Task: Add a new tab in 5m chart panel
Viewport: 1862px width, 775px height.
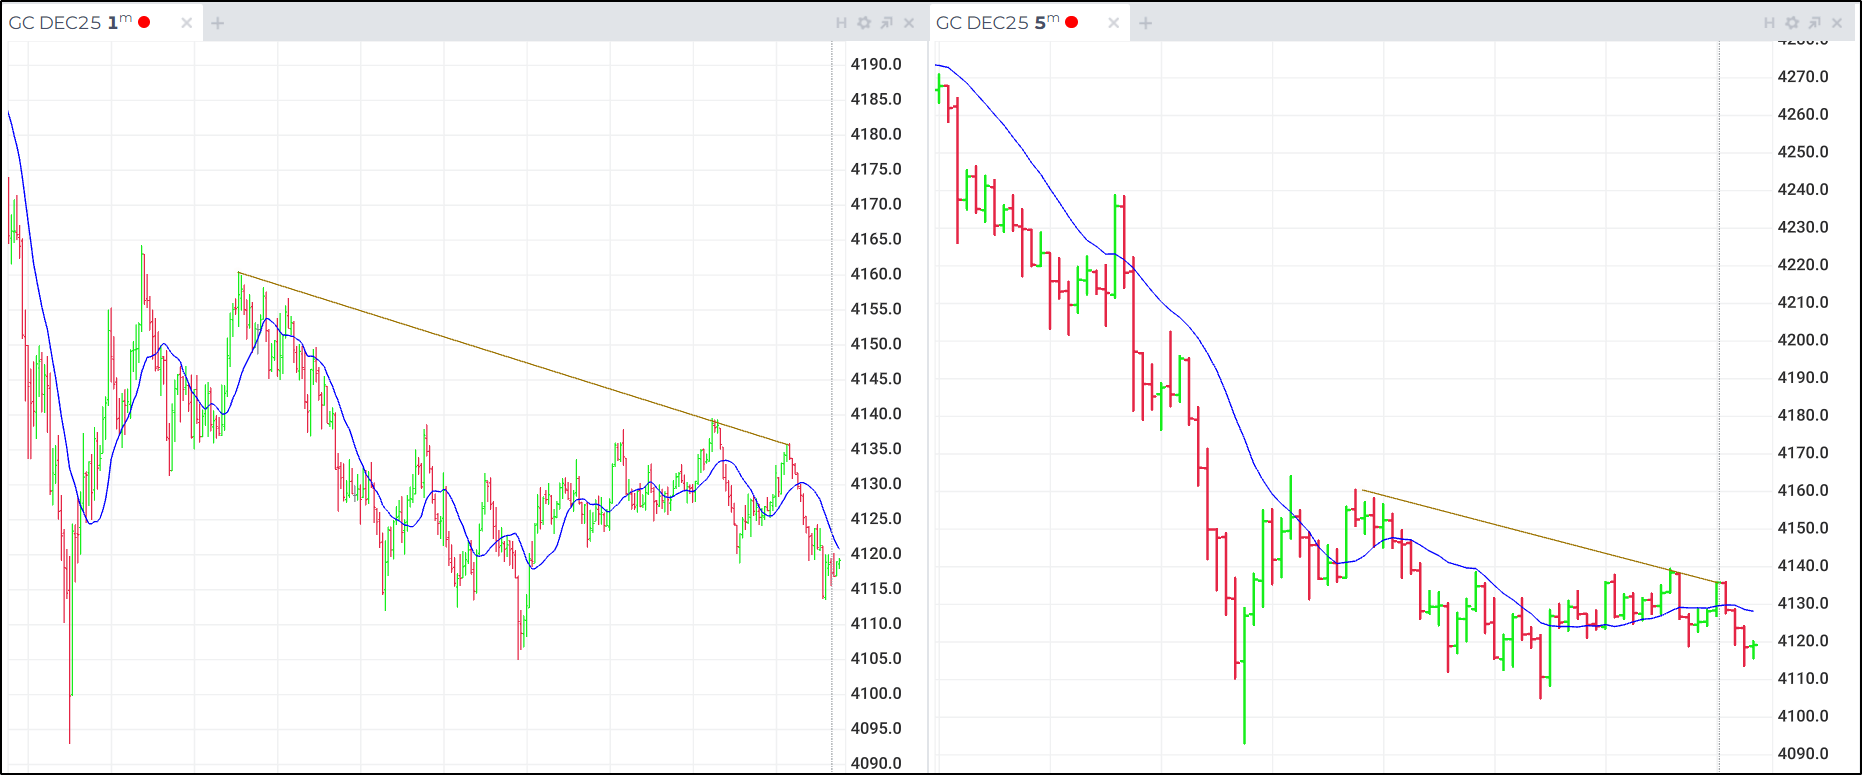Action: pos(1145,23)
